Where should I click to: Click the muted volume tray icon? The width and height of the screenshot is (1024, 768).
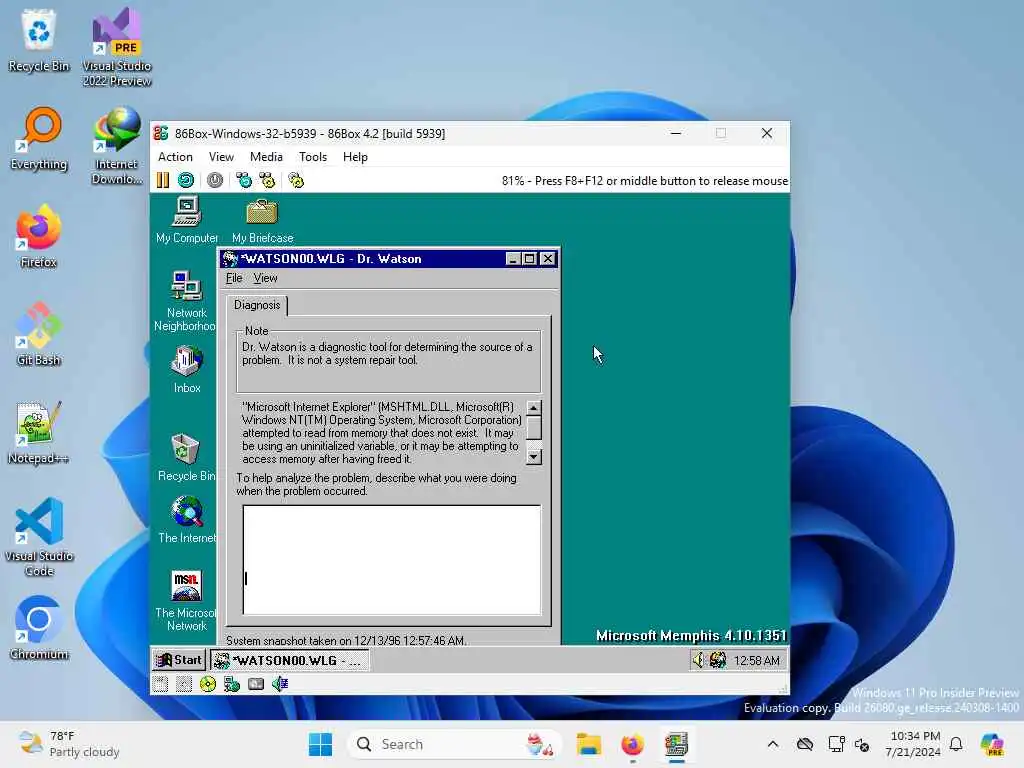(x=862, y=744)
